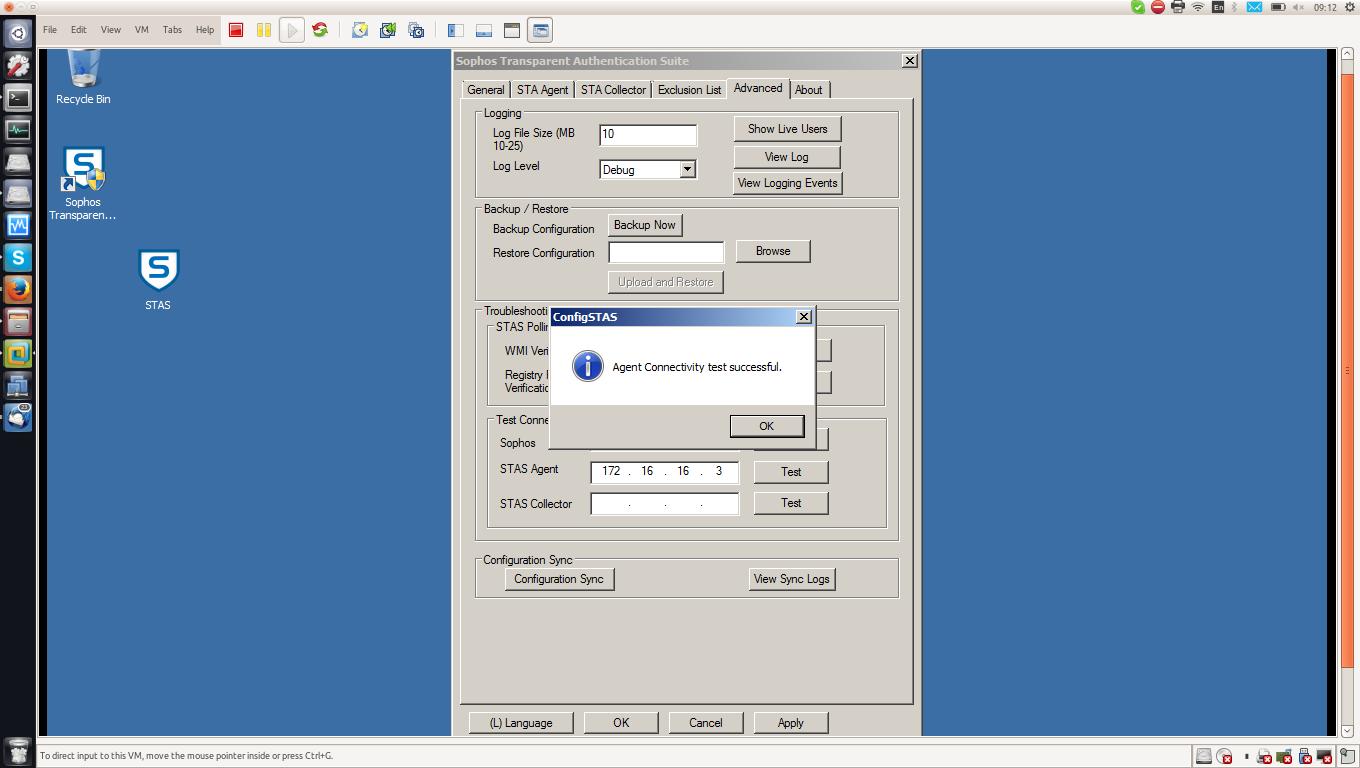The width and height of the screenshot is (1360, 768).
Task: Click the View Log button
Action: pos(787,157)
